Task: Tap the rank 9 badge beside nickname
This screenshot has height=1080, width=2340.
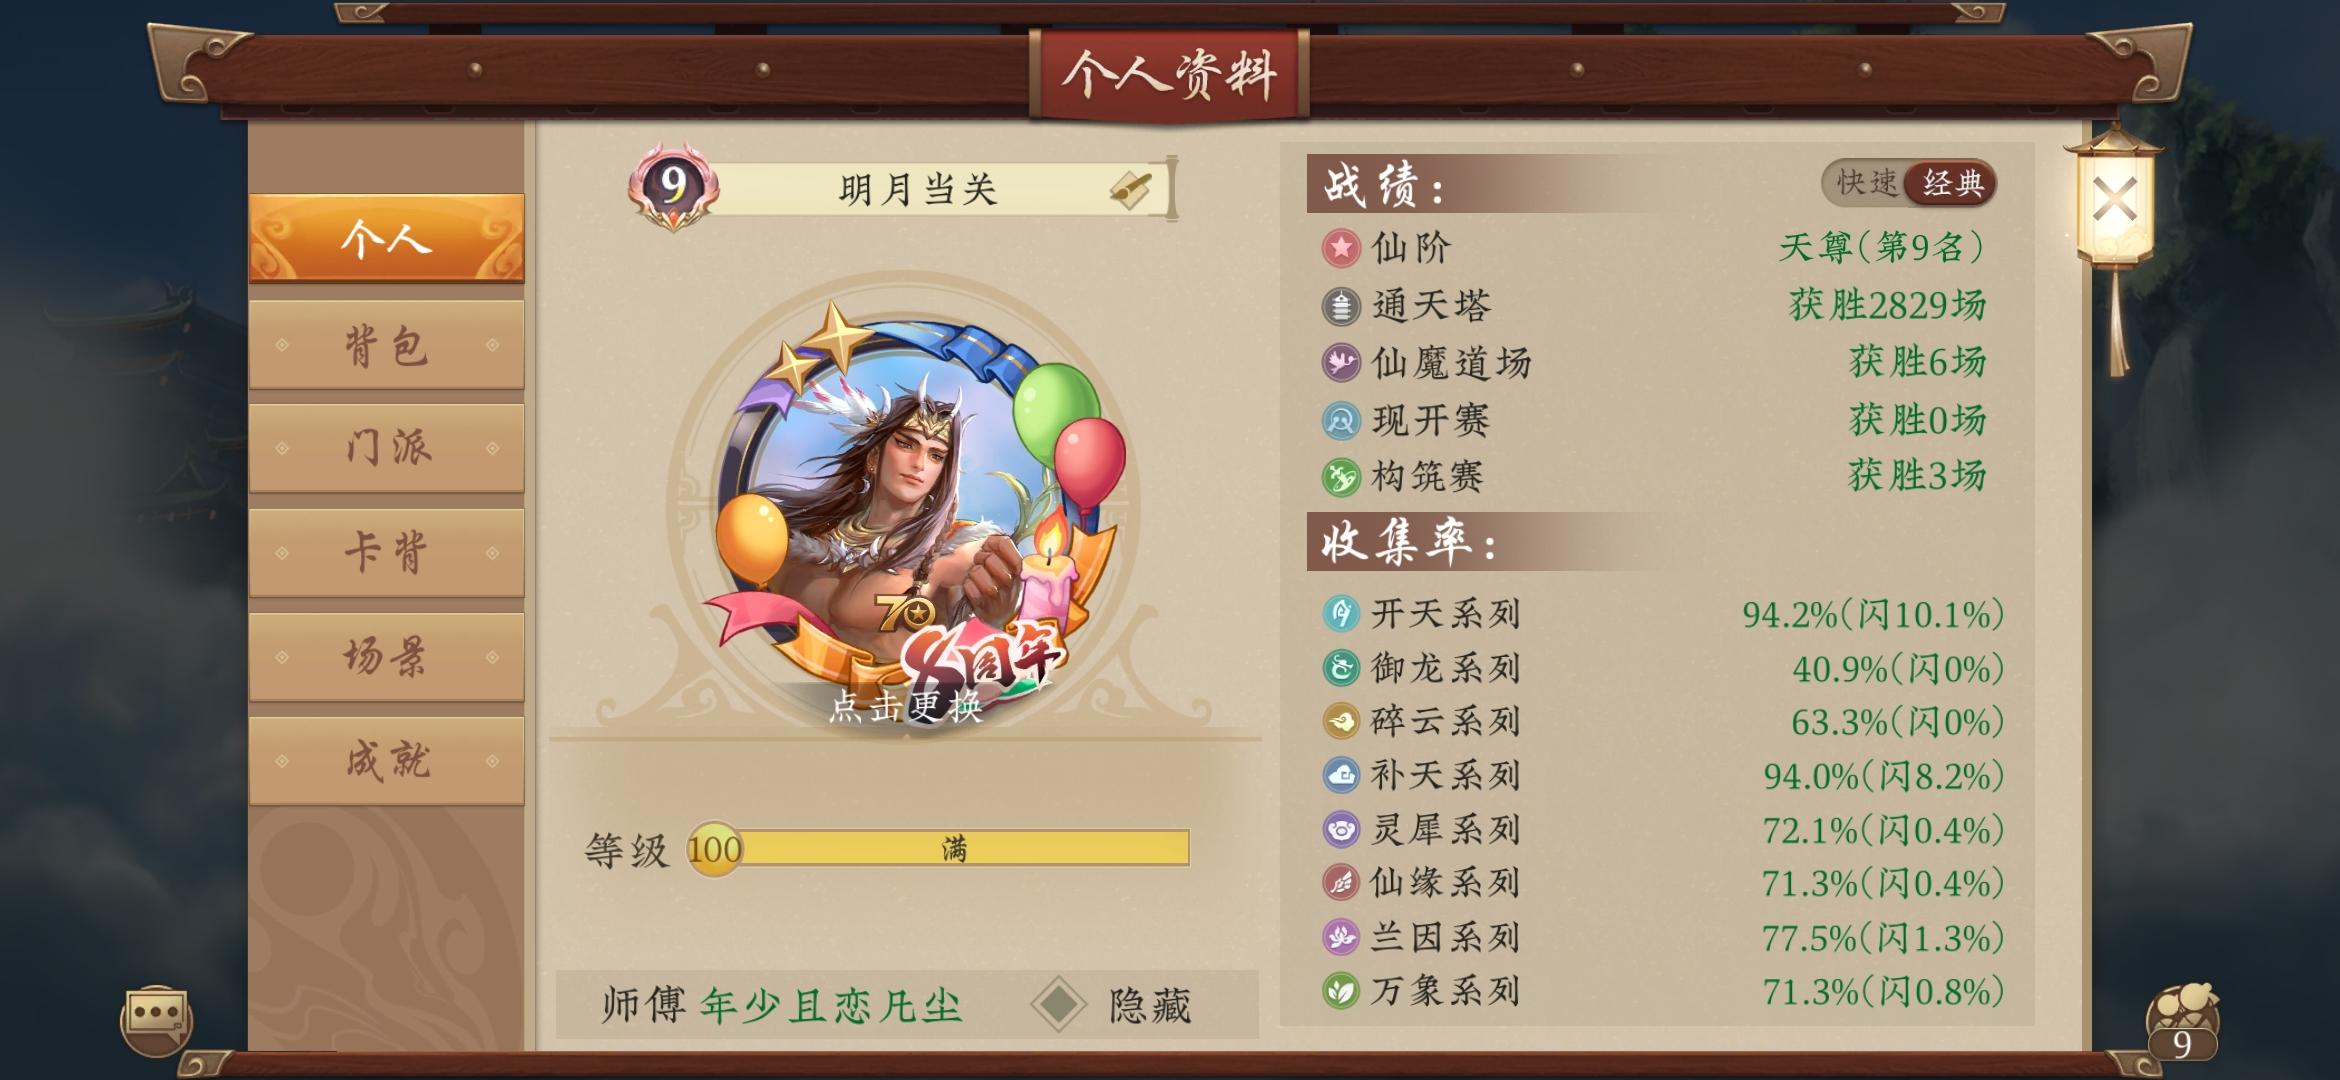Action: coord(673,185)
